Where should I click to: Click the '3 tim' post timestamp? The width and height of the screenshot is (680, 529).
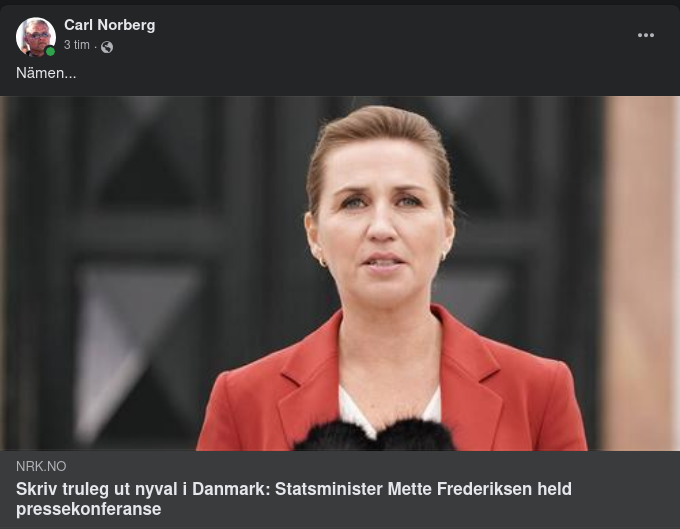(77, 45)
